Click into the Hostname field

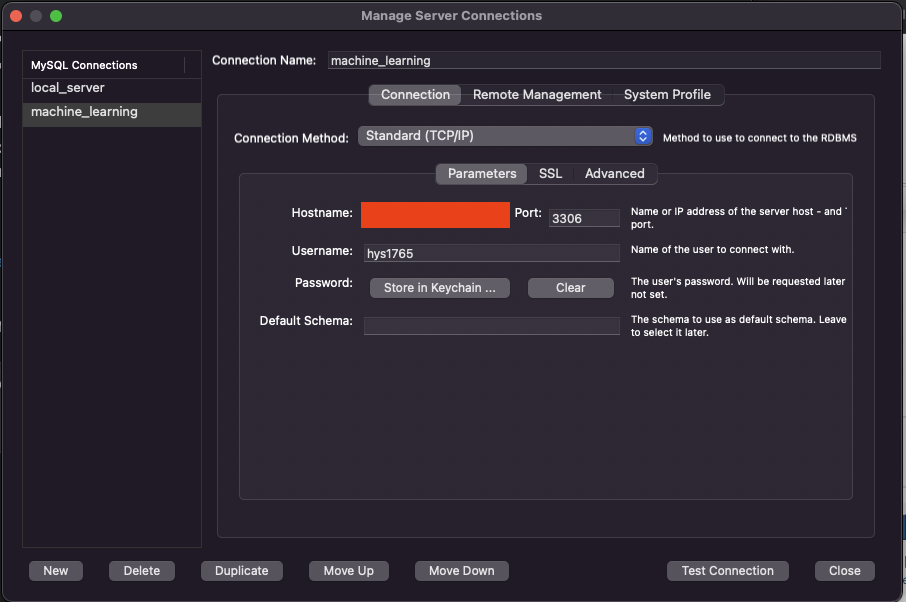pyautogui.click(x=435, y=215)
